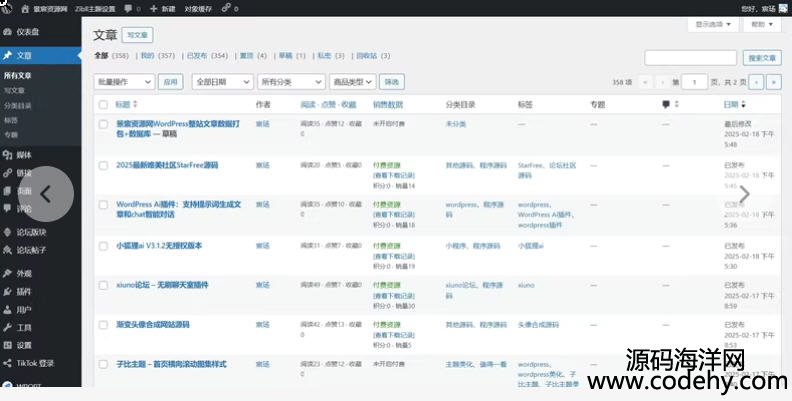Open the 用户 users icon
This screenshot has height=401, width=792.
7,310
